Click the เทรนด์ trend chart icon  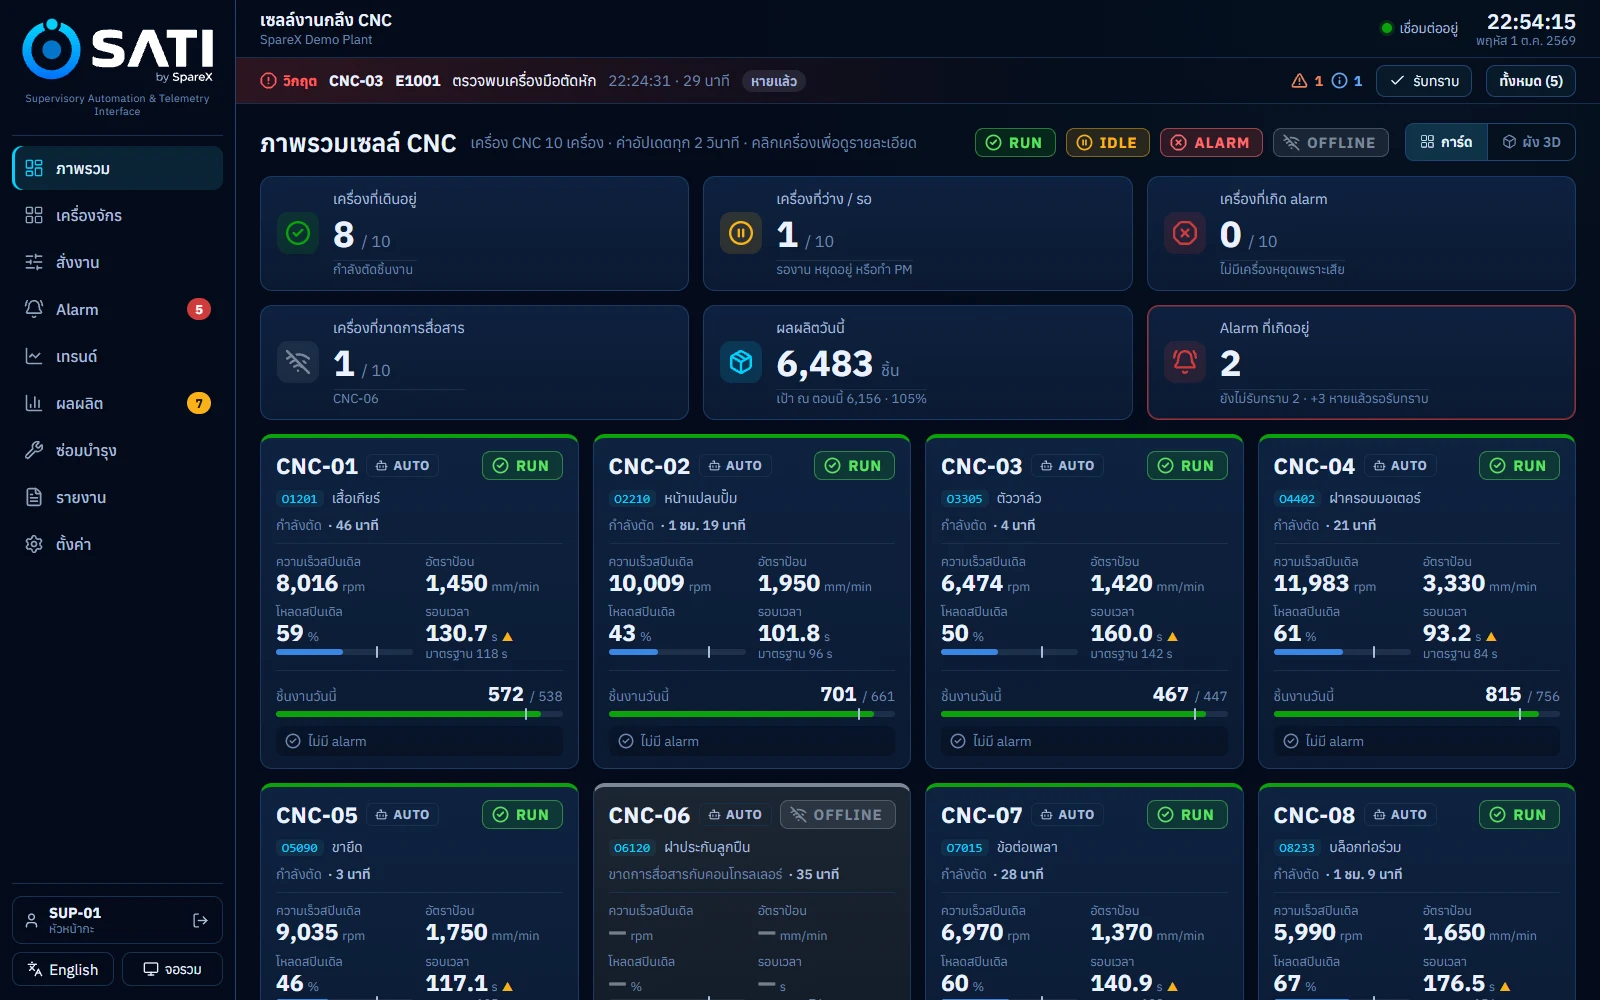point(34,356)
